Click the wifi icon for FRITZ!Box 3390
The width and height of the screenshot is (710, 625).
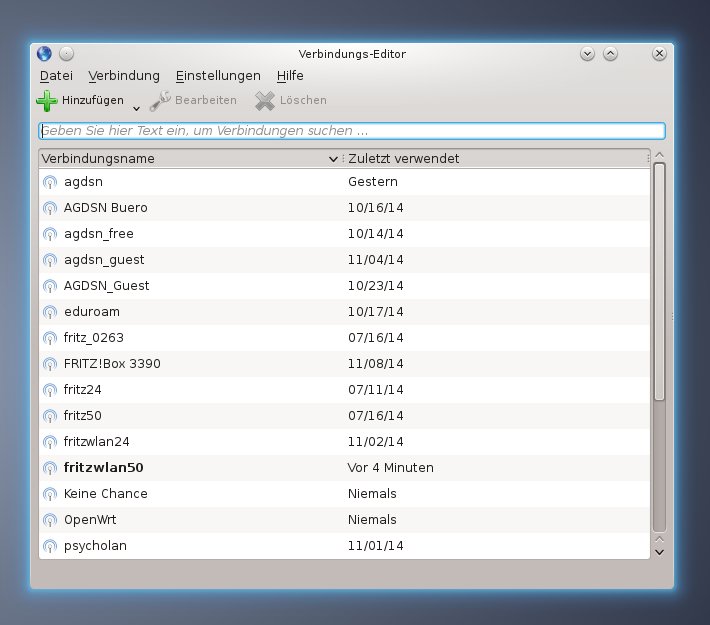pyautogui.click(x=51, y=364)
